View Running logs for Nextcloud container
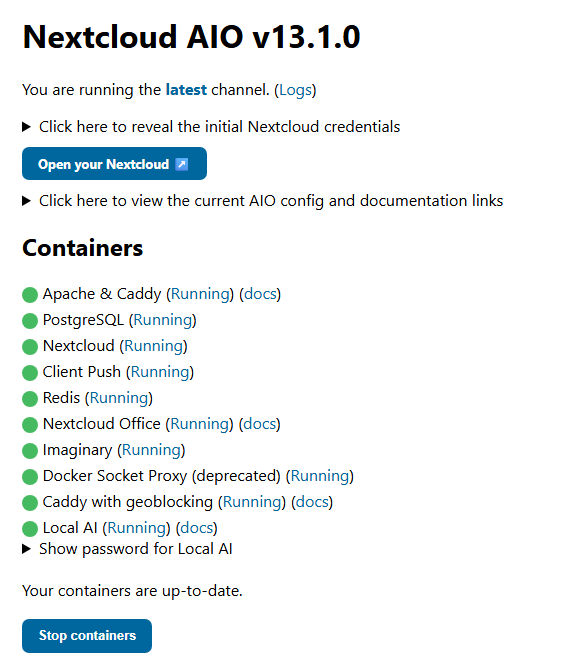588x666 pixels. (x=153, y=346)
